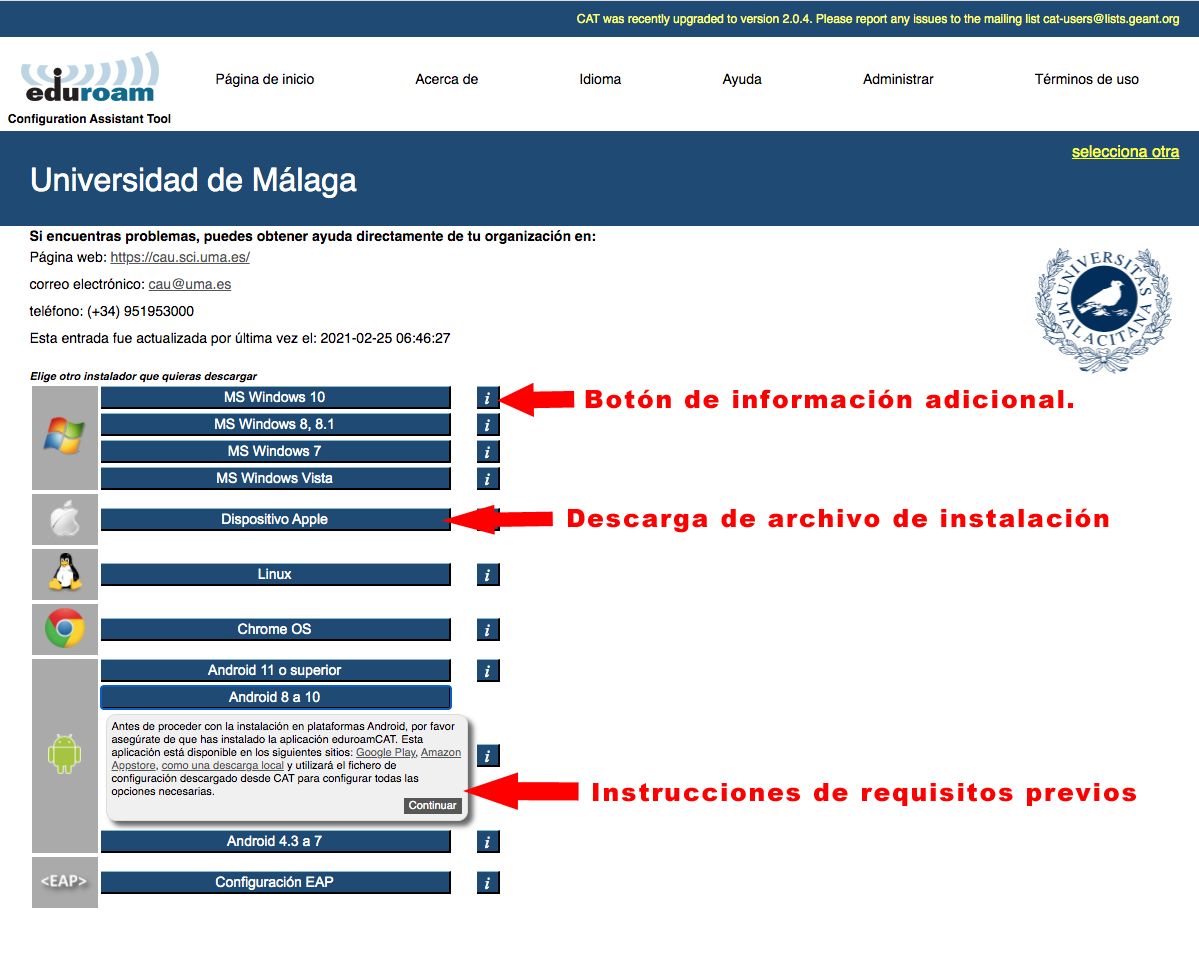Click info icon beside the Android instructions popup
1199x955 pixels.
[x=488, y=755]
